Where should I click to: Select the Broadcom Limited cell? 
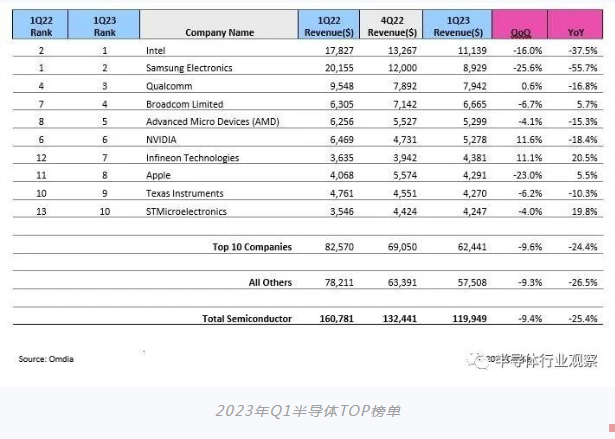(185, 104)
